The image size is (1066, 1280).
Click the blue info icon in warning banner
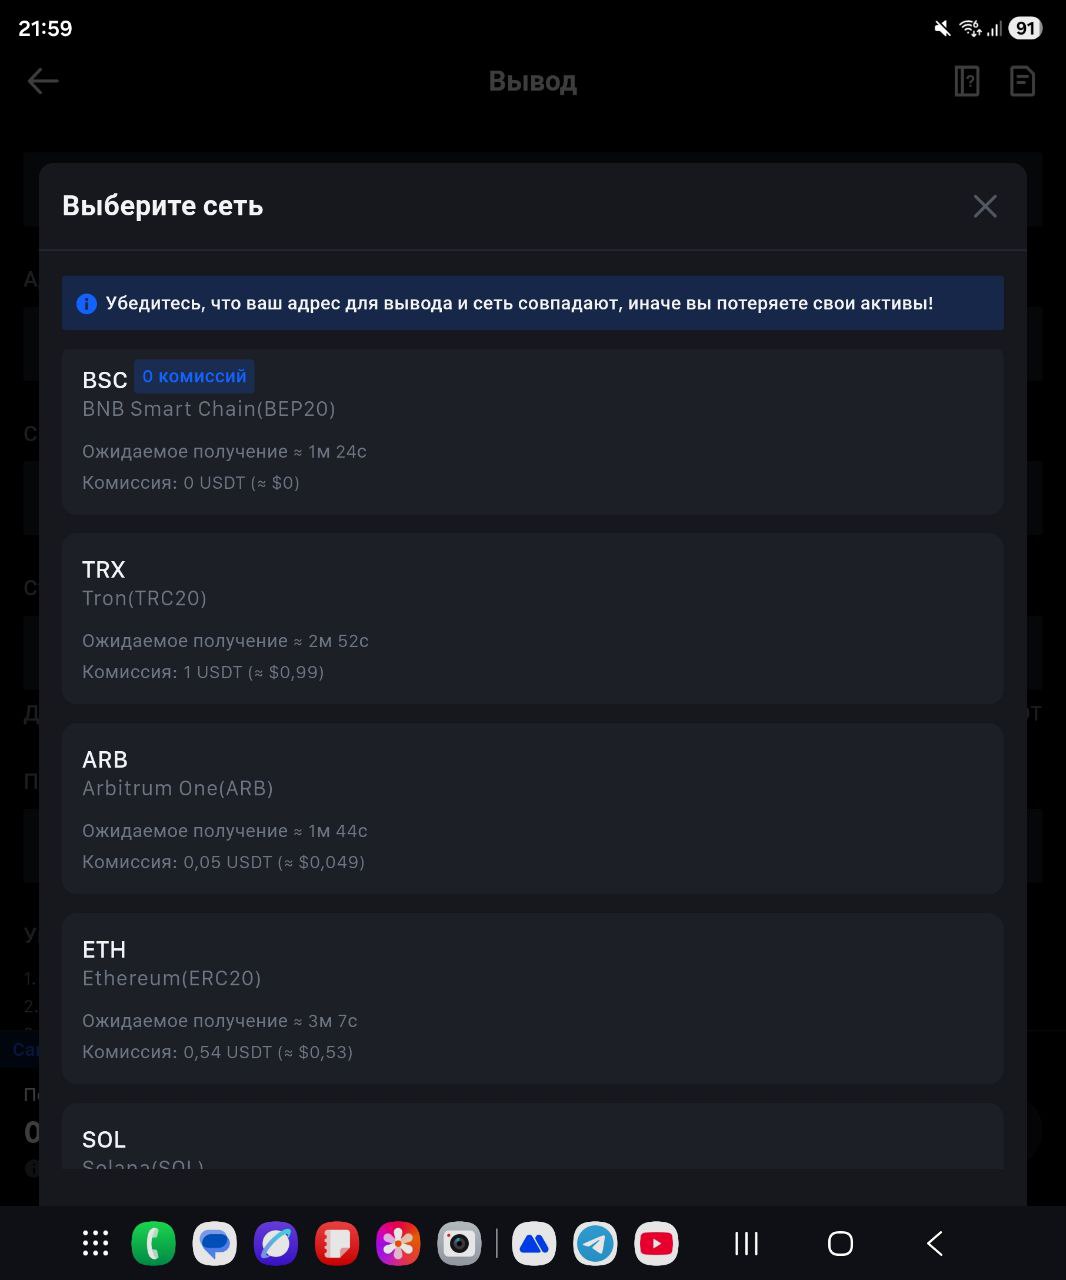pyautogui.click(x=87, y=304)
